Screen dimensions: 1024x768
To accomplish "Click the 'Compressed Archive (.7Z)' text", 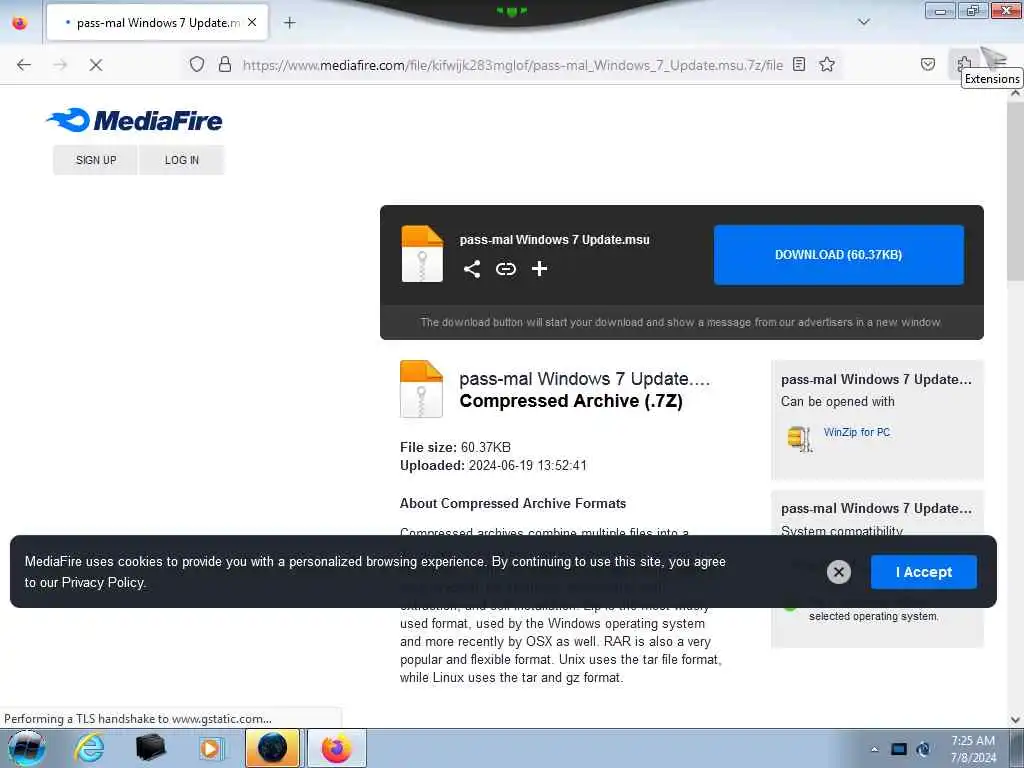I will point(571,401).
